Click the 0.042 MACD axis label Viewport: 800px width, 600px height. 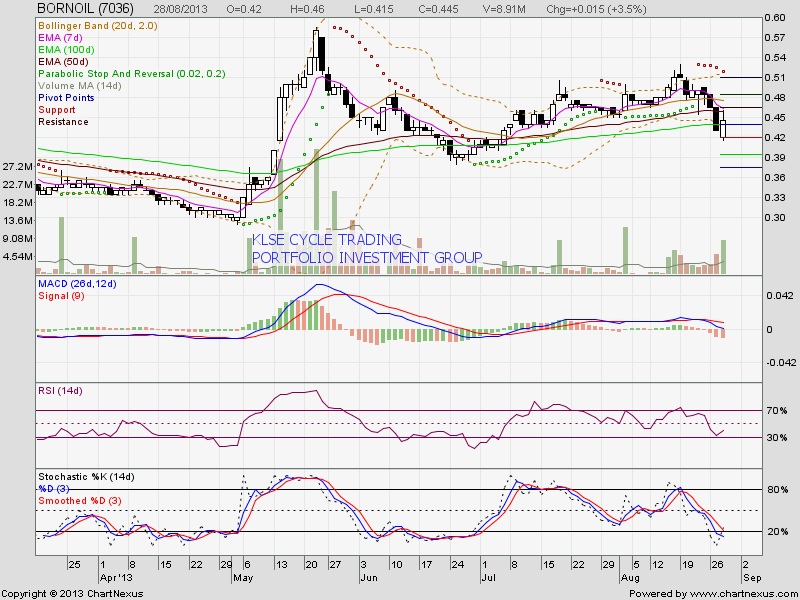[x=778, y=296]
